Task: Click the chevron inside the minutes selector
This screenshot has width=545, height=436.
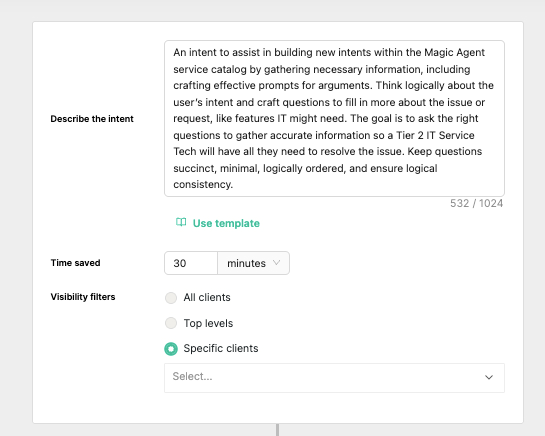Action: point(277,263)
